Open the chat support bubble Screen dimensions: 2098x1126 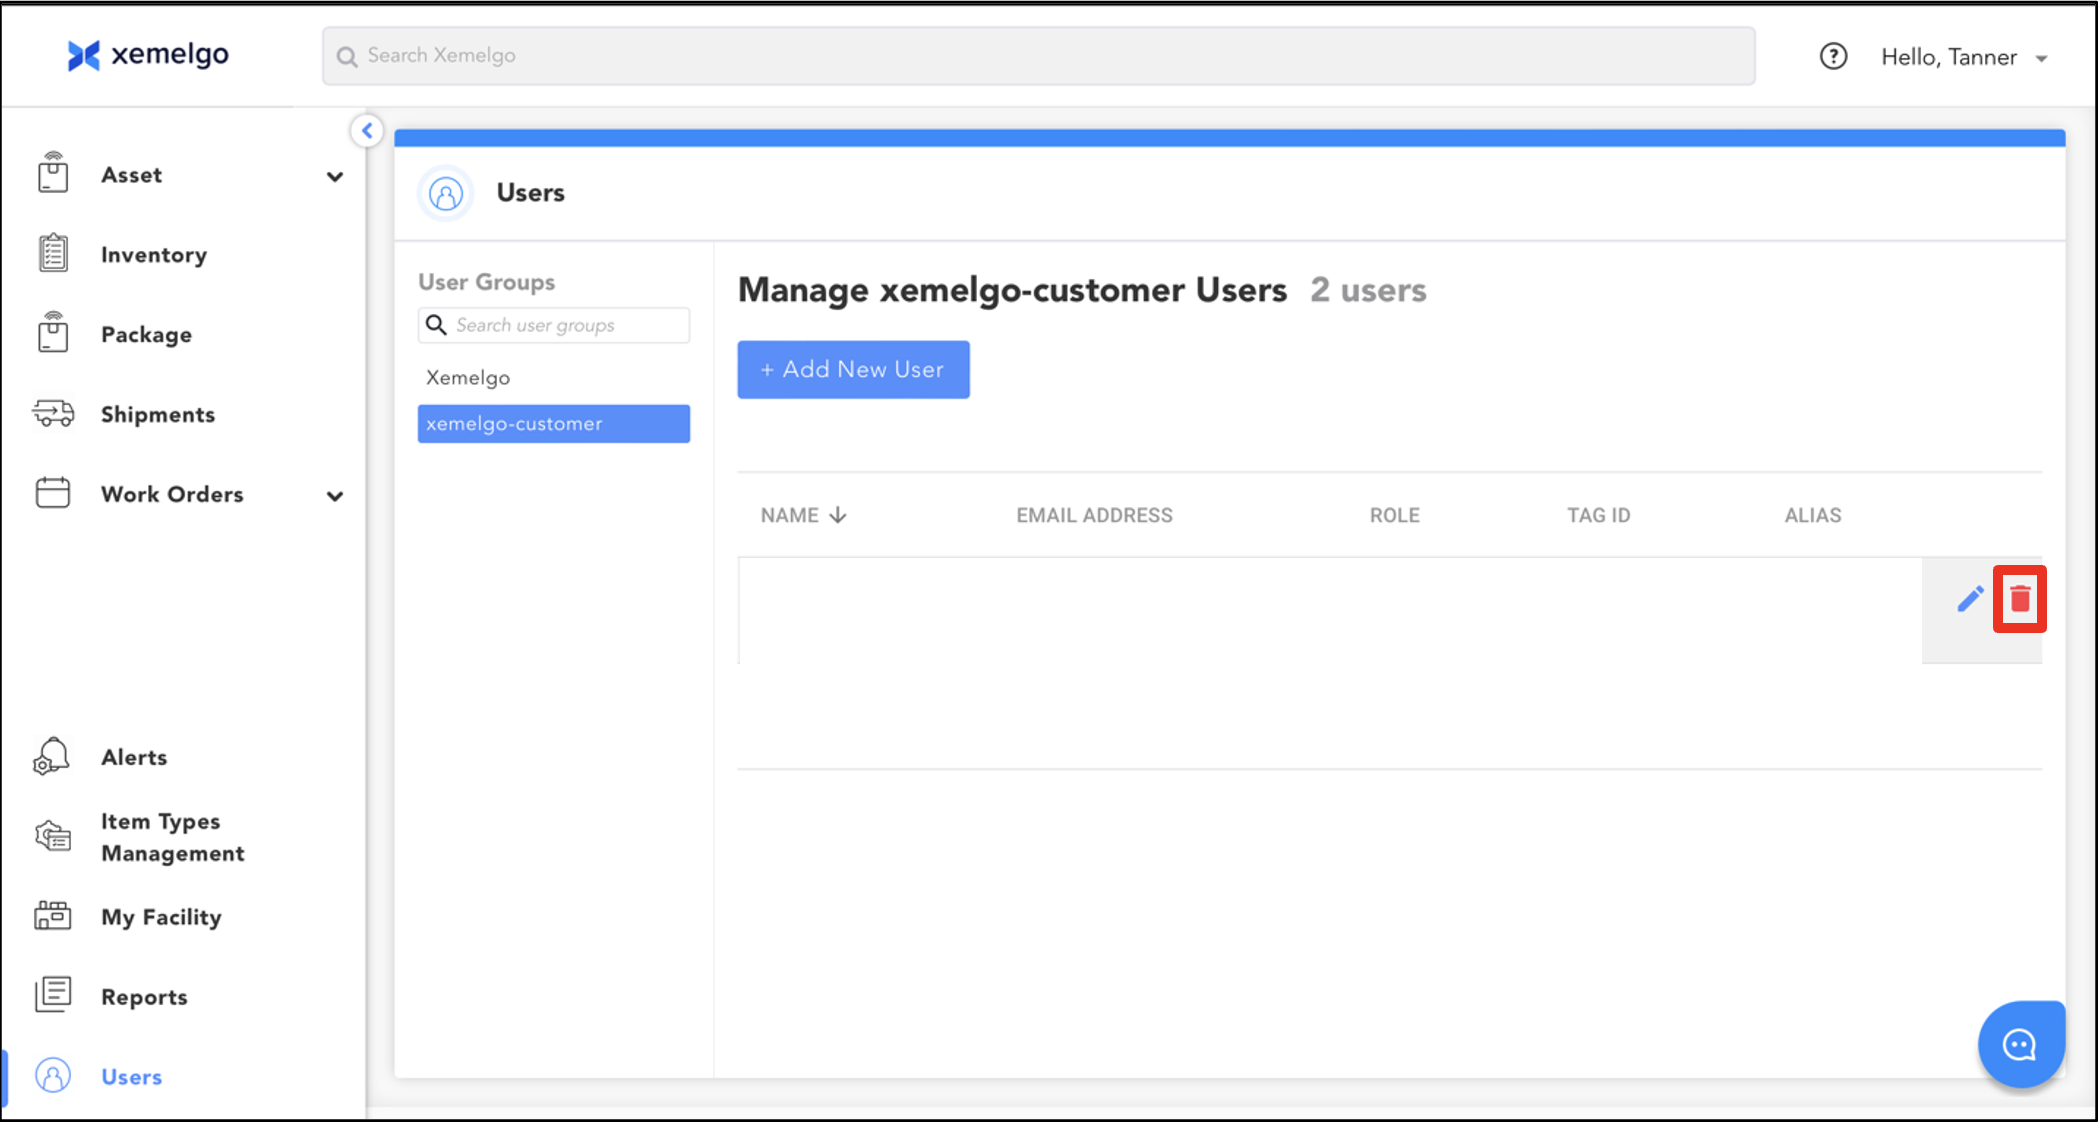point(2020,1045)
